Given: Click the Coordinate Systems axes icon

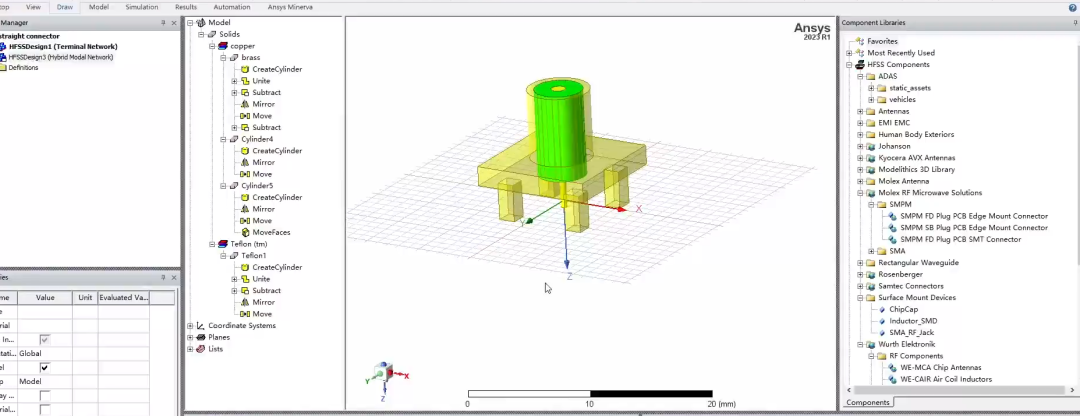Looking at the screenshot, I should tap(200, 325).
